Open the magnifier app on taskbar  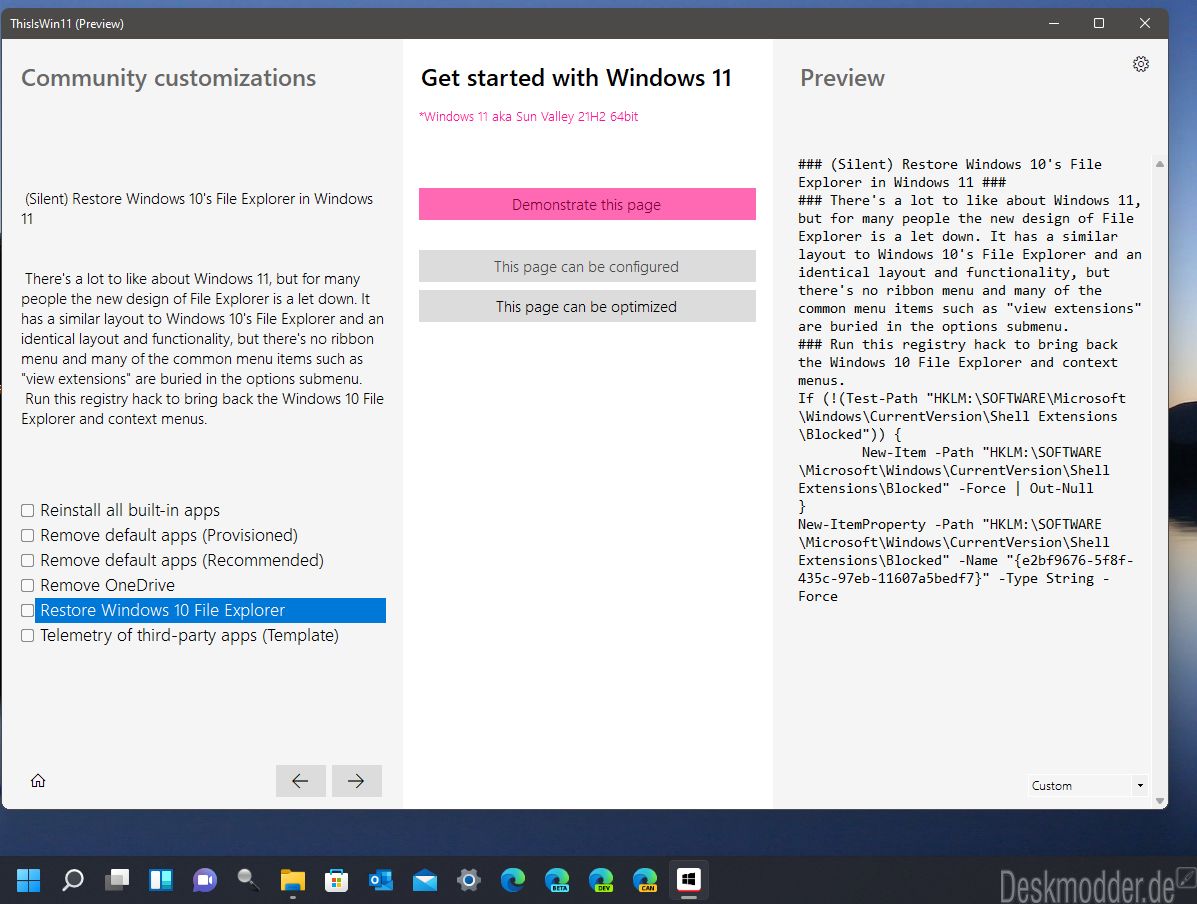248,880
